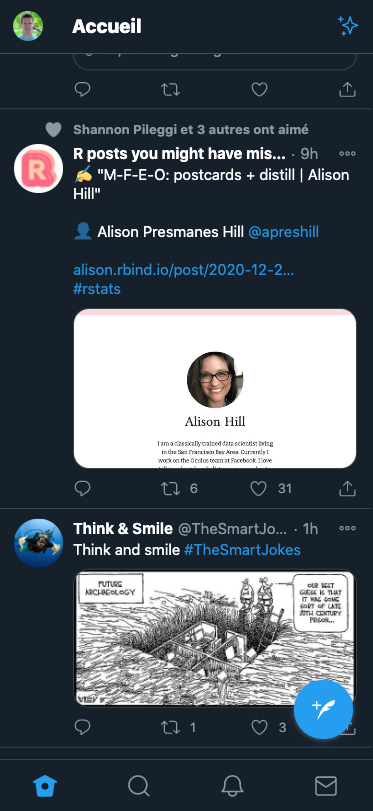The width and height of the screenshot is (373, 811).
Task: Go to the Home tab
Action: point(45,786)
